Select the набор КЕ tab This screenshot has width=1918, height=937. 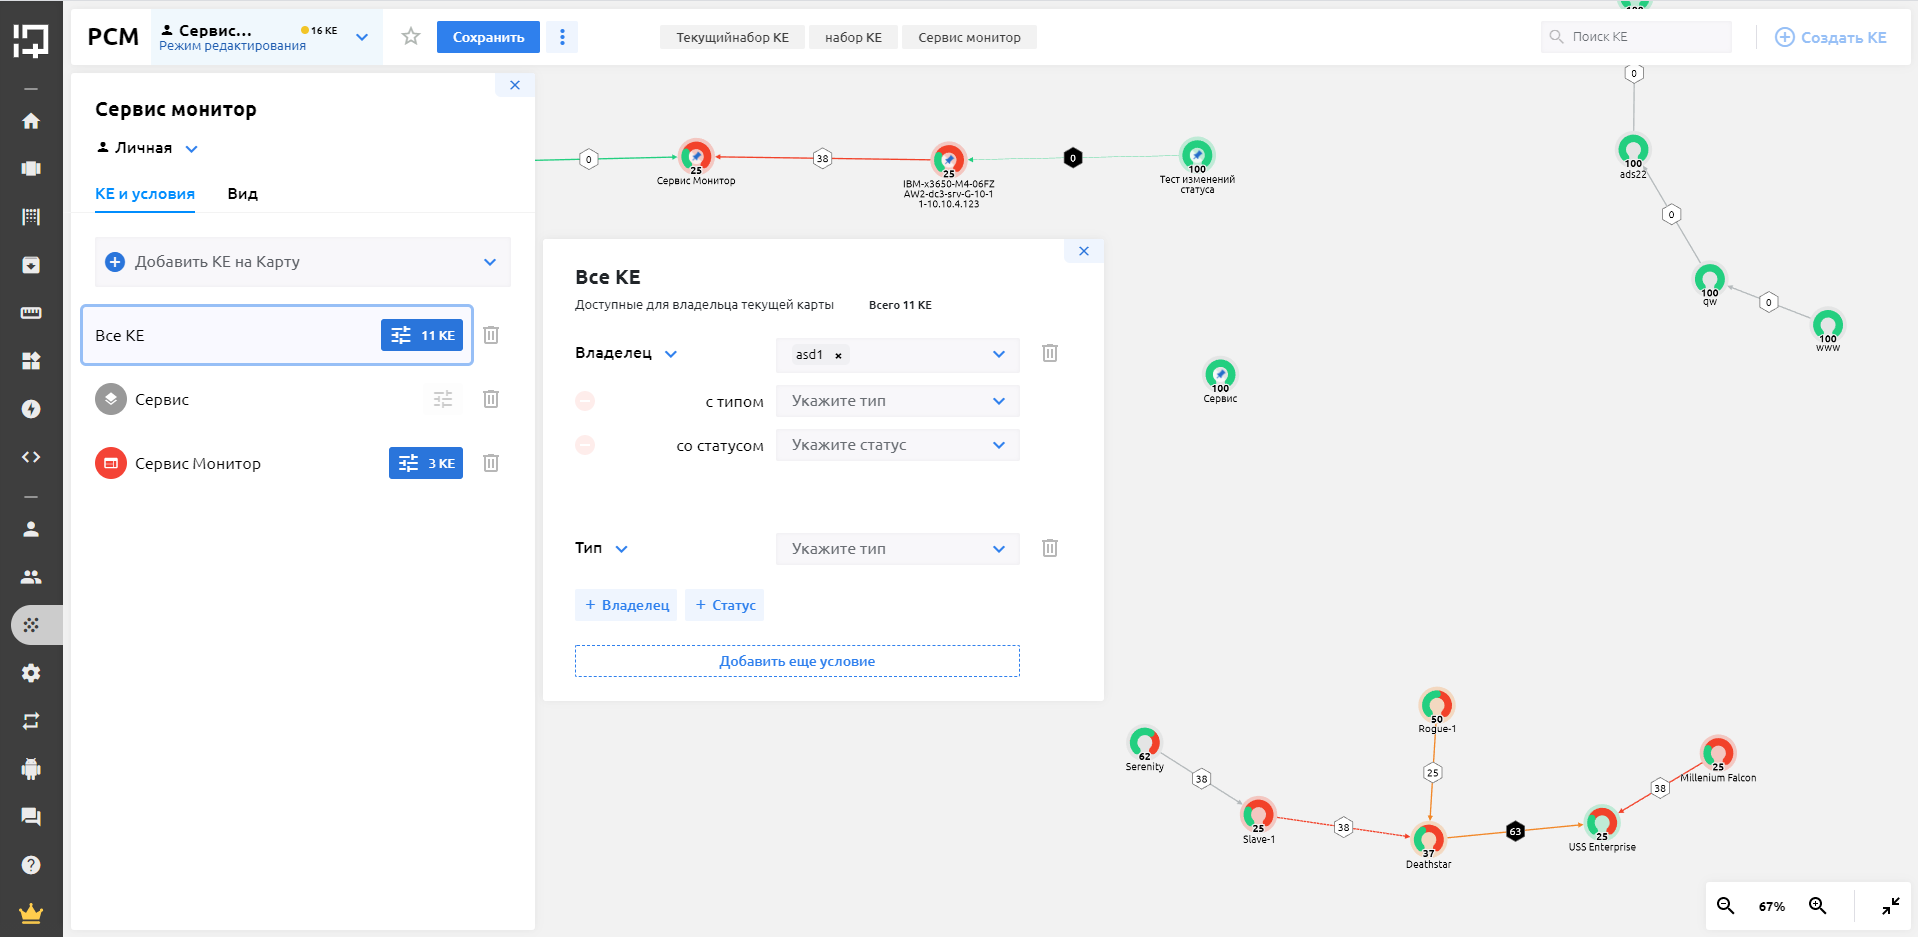[x=853, y=37]
